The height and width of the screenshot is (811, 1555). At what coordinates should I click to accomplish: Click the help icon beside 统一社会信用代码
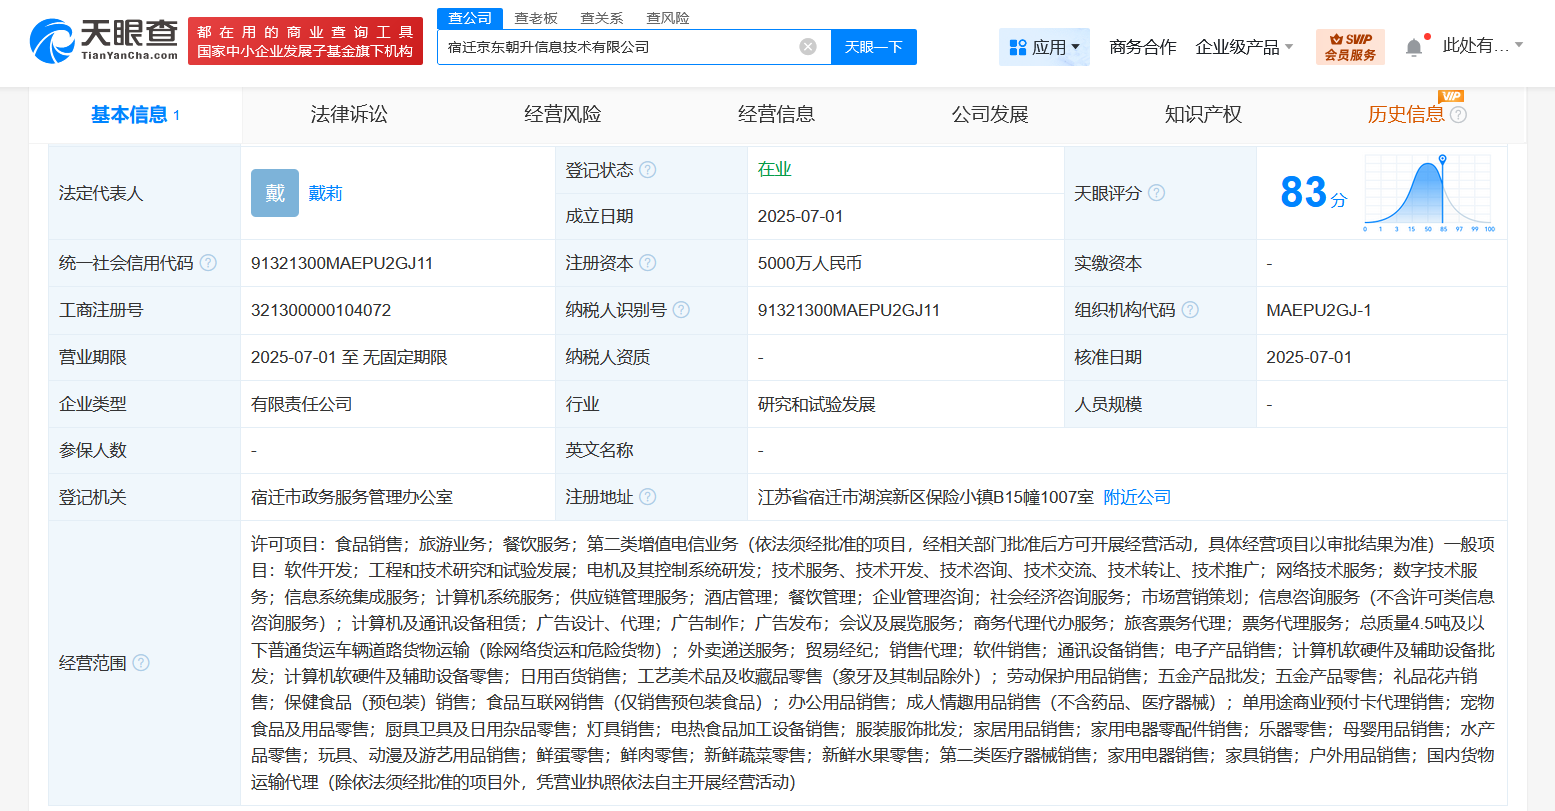pos(208,263)
